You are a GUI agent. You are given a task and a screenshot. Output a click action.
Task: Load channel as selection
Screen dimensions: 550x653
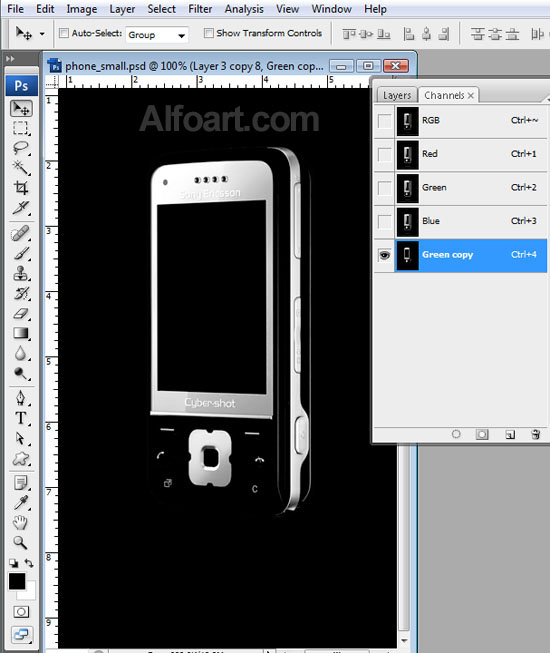[x=456, y=434]
